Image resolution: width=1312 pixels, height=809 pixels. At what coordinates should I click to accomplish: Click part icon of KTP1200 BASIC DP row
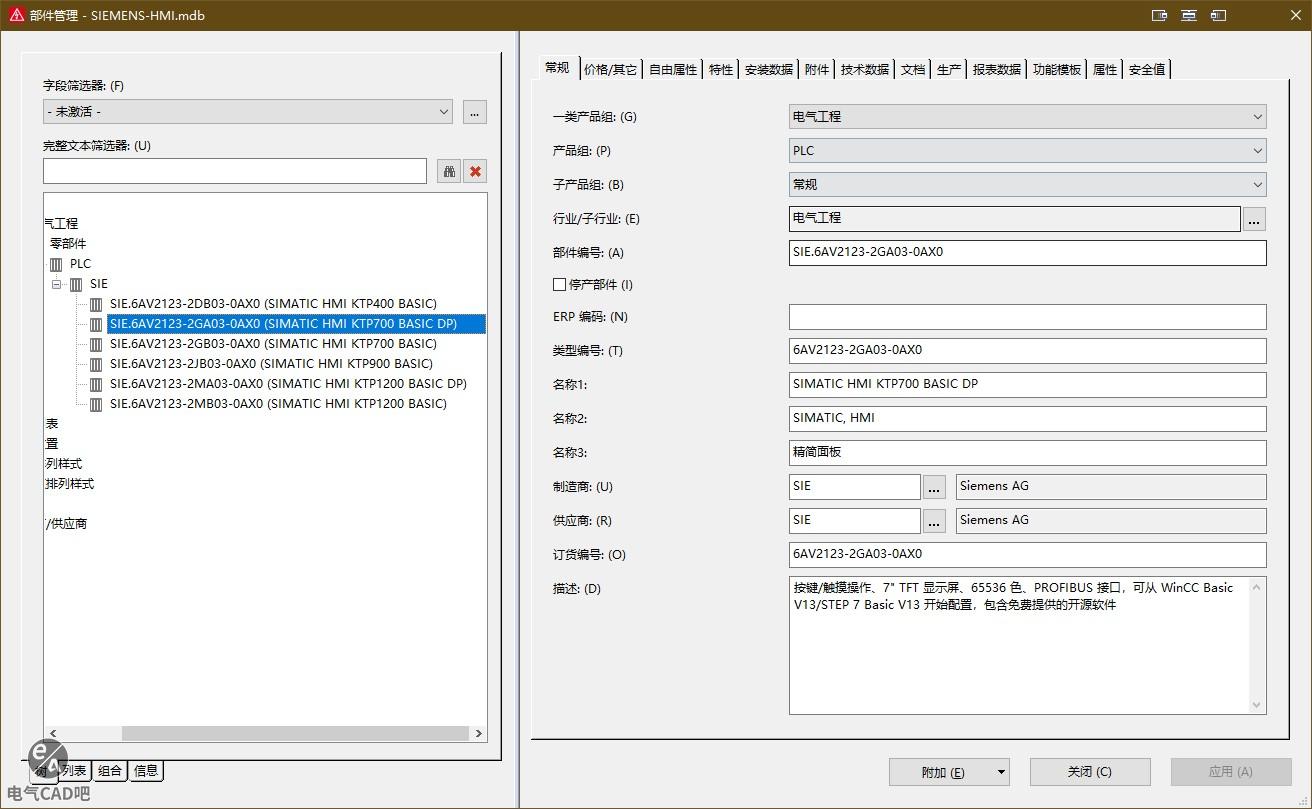[96, 384]
